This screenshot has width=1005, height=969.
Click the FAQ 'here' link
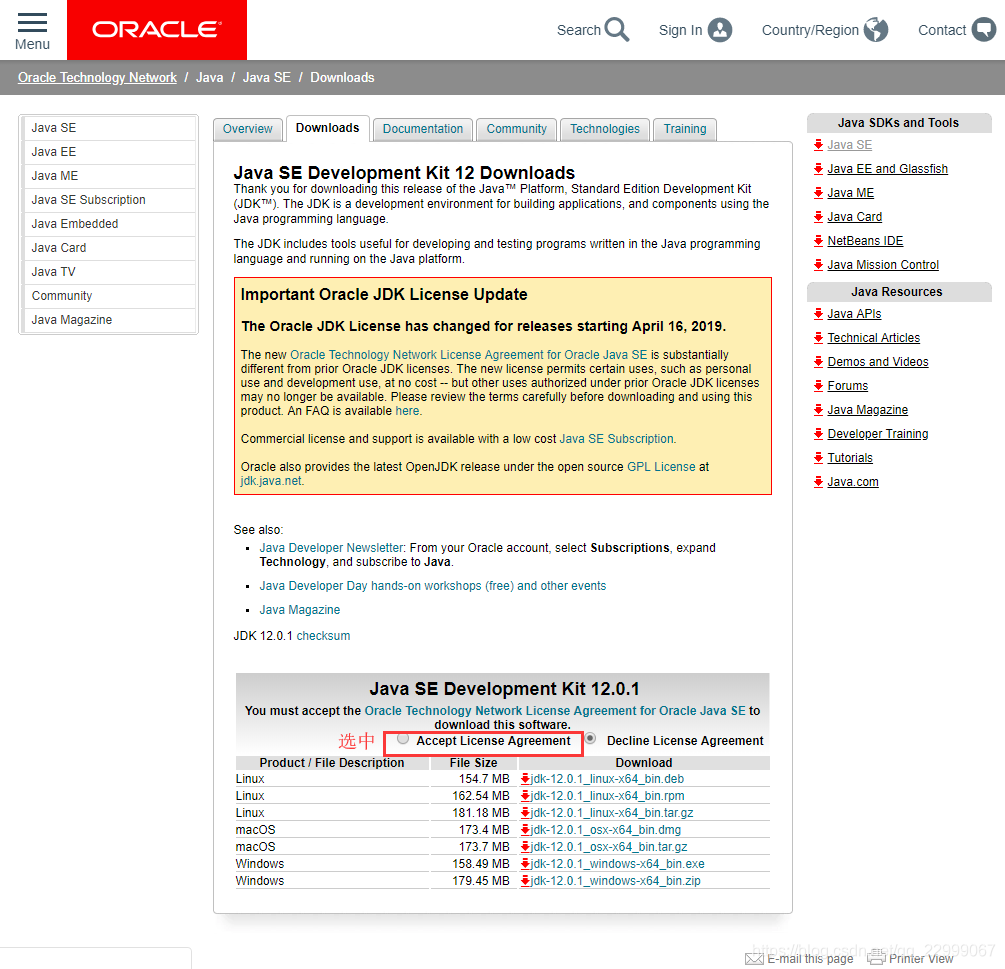point(407,411)
